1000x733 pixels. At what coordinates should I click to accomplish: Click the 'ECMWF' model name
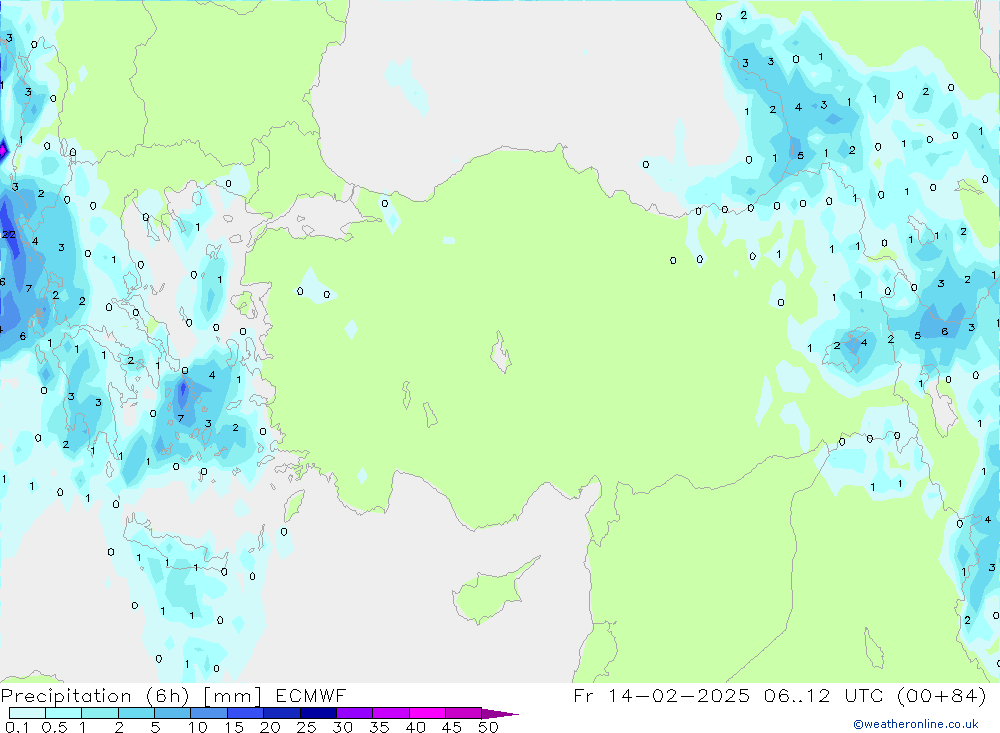311,695
